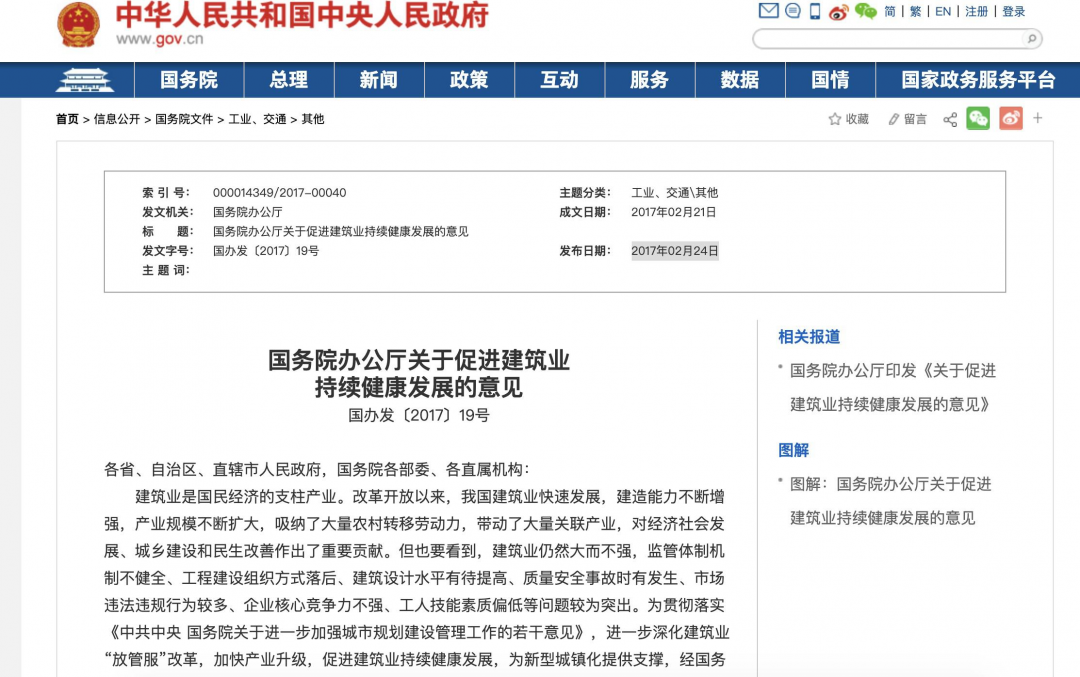Go to 工业、交通 in breadcrumb
The height and width of the screenshot is (677, 1080).
tap(257, 119)
